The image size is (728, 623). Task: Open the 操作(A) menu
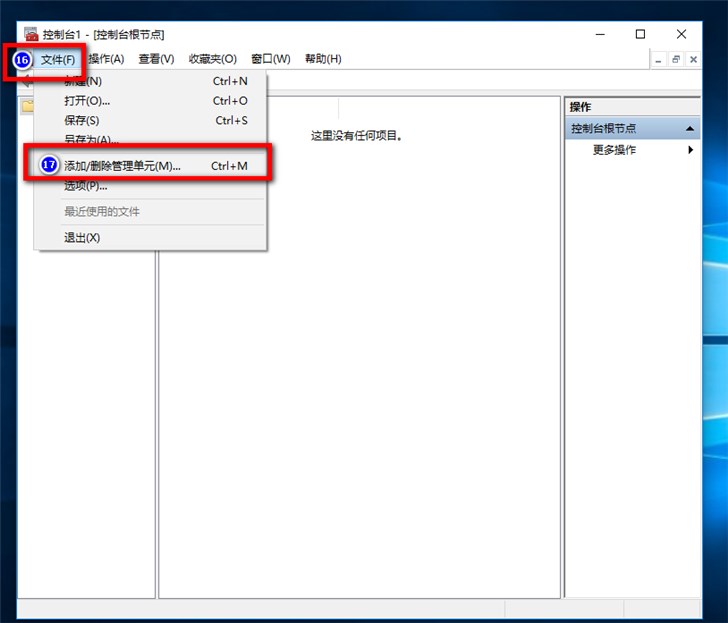(x=106, y=59)
